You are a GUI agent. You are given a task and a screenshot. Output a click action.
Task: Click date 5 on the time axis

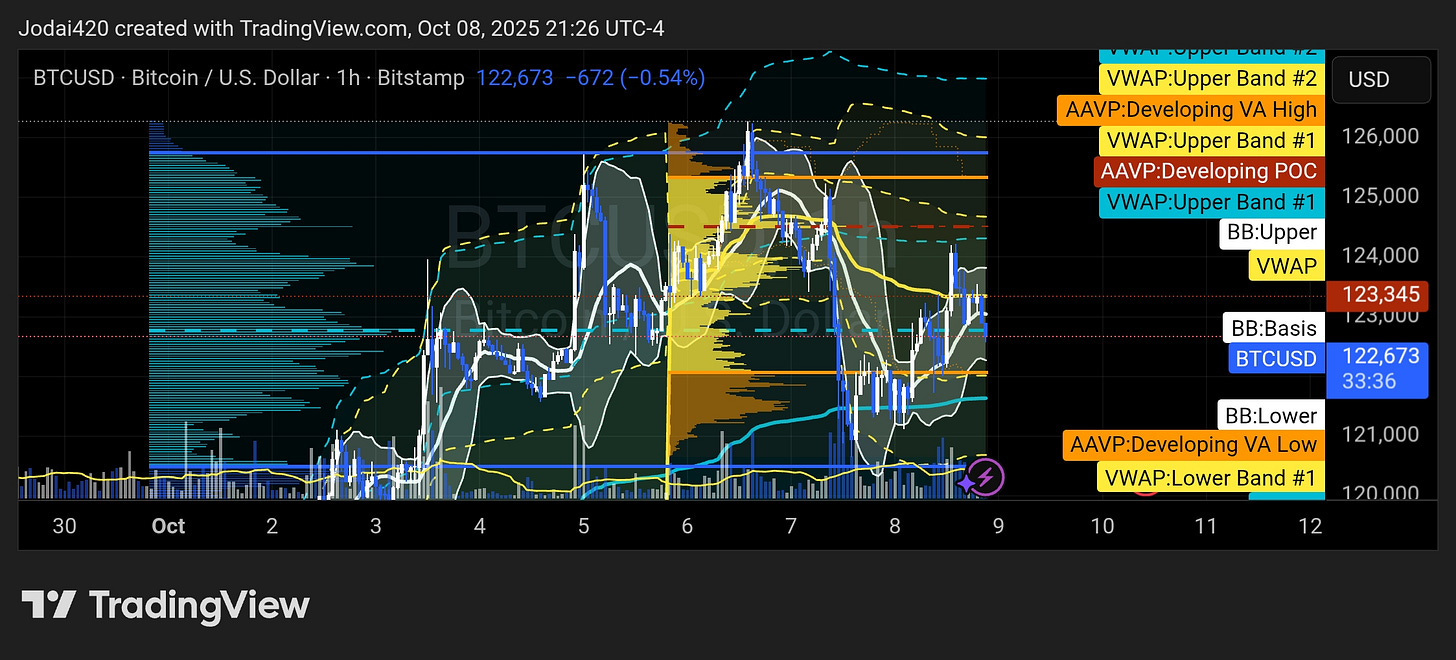point(584,526)
